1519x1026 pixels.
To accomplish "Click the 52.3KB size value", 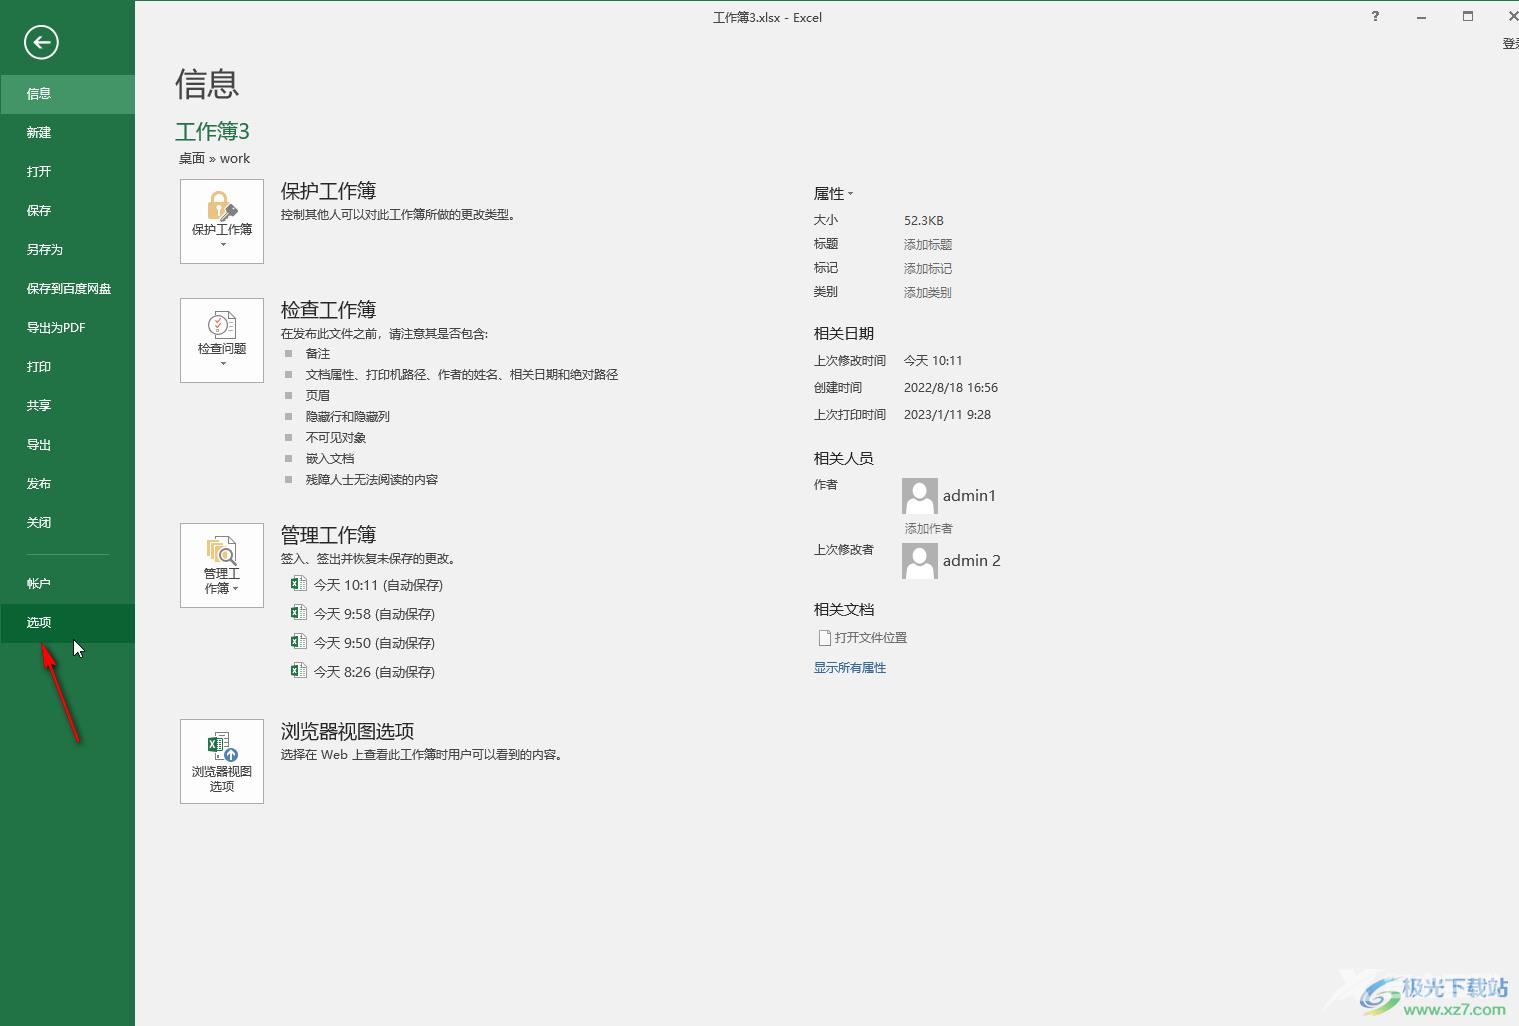I will 924,221.
